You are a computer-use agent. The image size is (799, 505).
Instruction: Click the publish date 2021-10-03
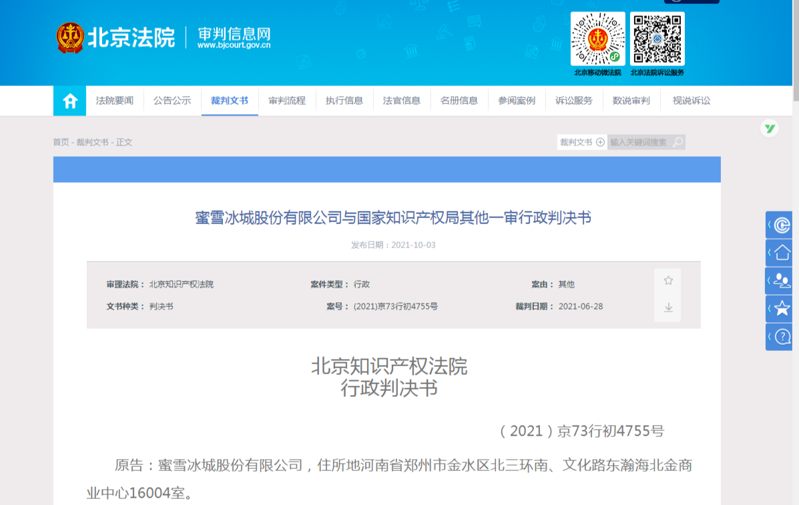pyautogui.click(x=413, y=245)
